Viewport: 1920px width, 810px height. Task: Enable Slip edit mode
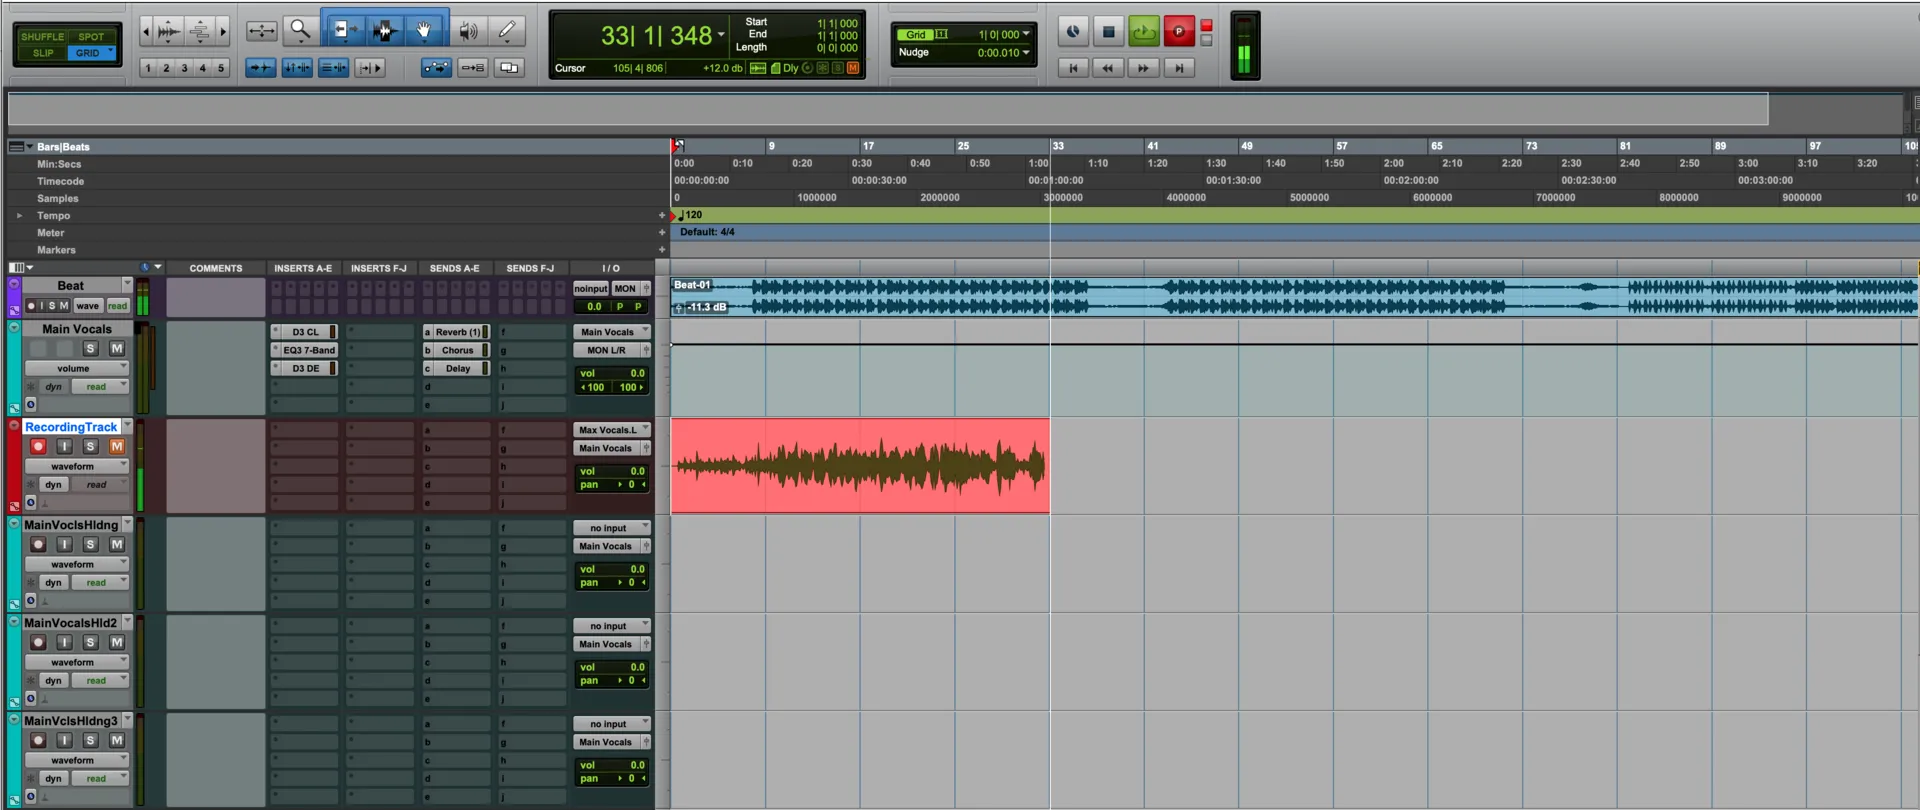point(43,53)
